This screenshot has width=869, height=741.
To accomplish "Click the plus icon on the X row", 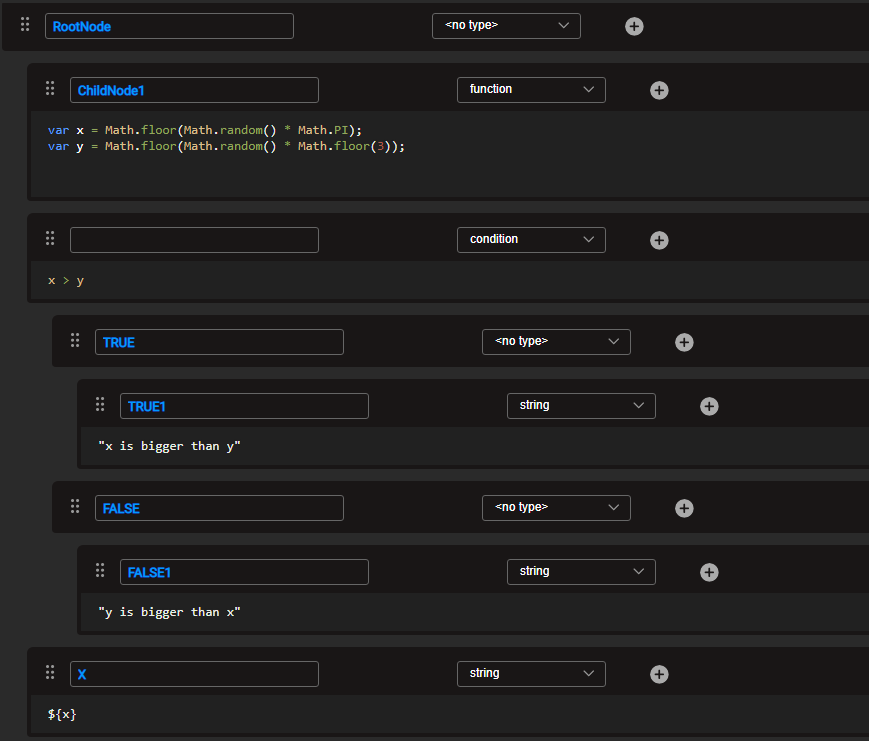I will (x=659, y=674).
